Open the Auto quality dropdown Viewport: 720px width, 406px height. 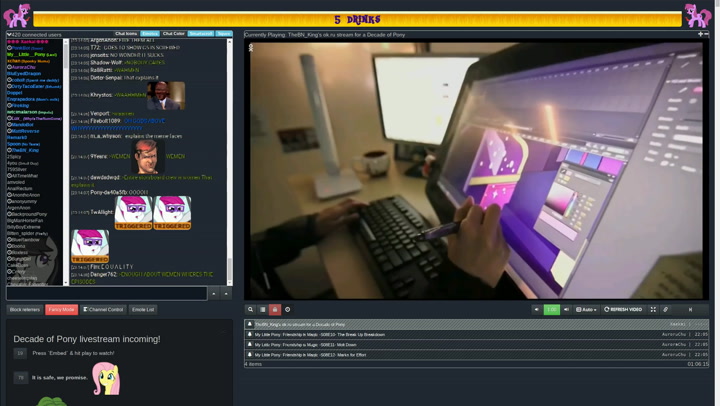point(587,310)
